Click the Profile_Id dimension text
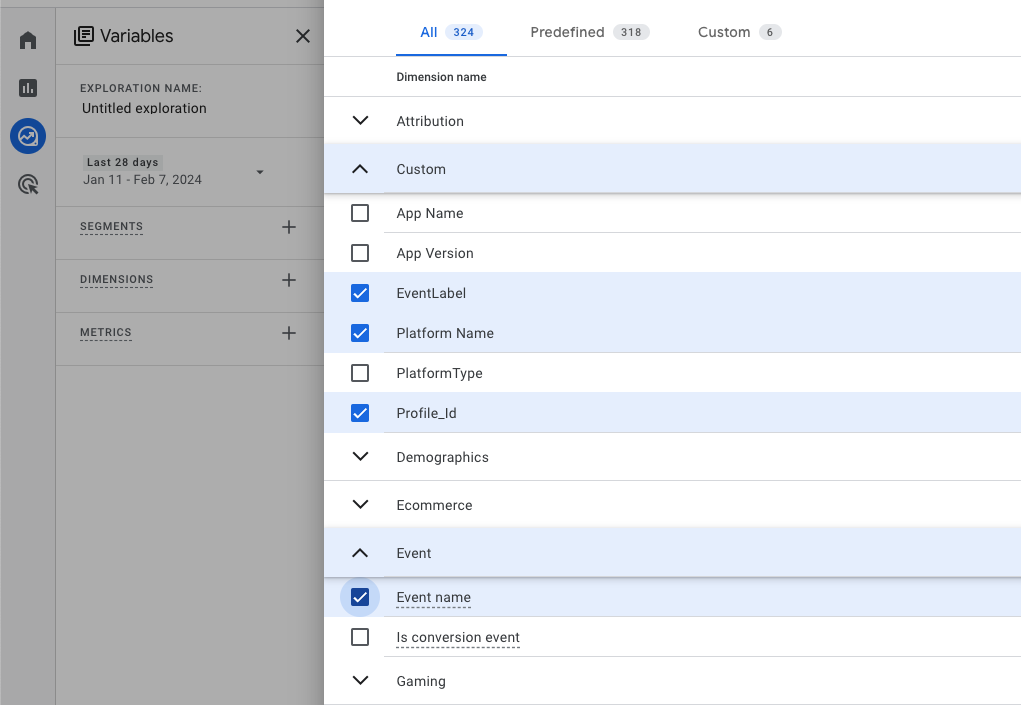Viewport: 1021px width, 705px height. [x=427, y=413]
